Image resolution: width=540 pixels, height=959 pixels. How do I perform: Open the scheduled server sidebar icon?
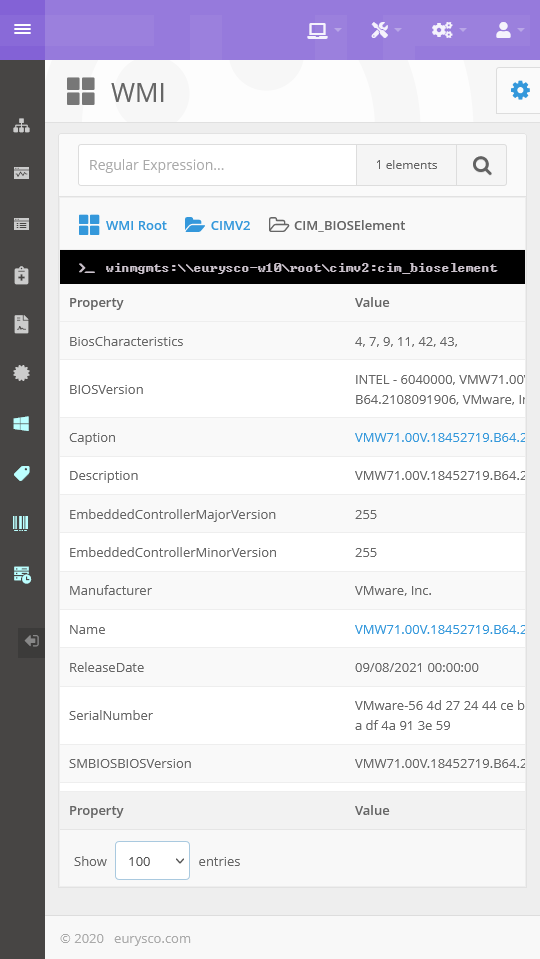[x=22, y=574]
